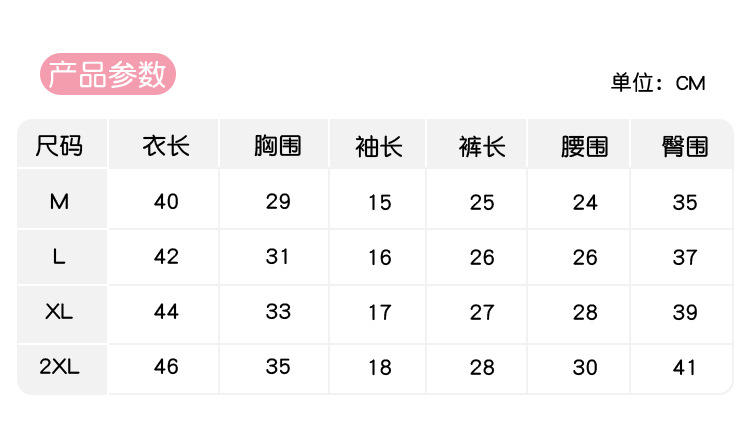Click the 裤长 value 28 in 2XL row
This screenshot has width=750, height=443.
coord(482,367)
